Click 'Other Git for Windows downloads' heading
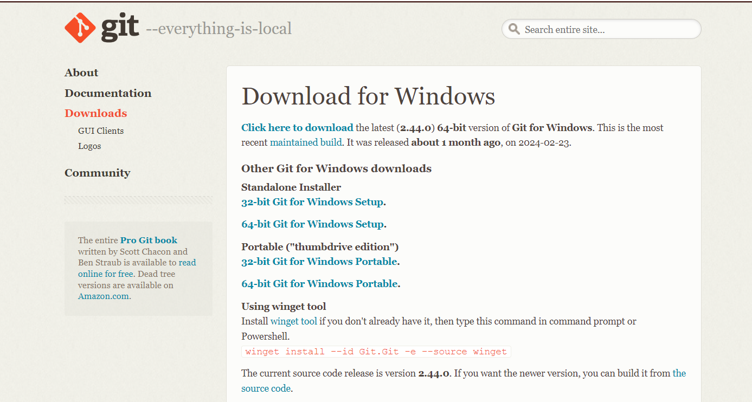753x404 pixels. point(336,169)
